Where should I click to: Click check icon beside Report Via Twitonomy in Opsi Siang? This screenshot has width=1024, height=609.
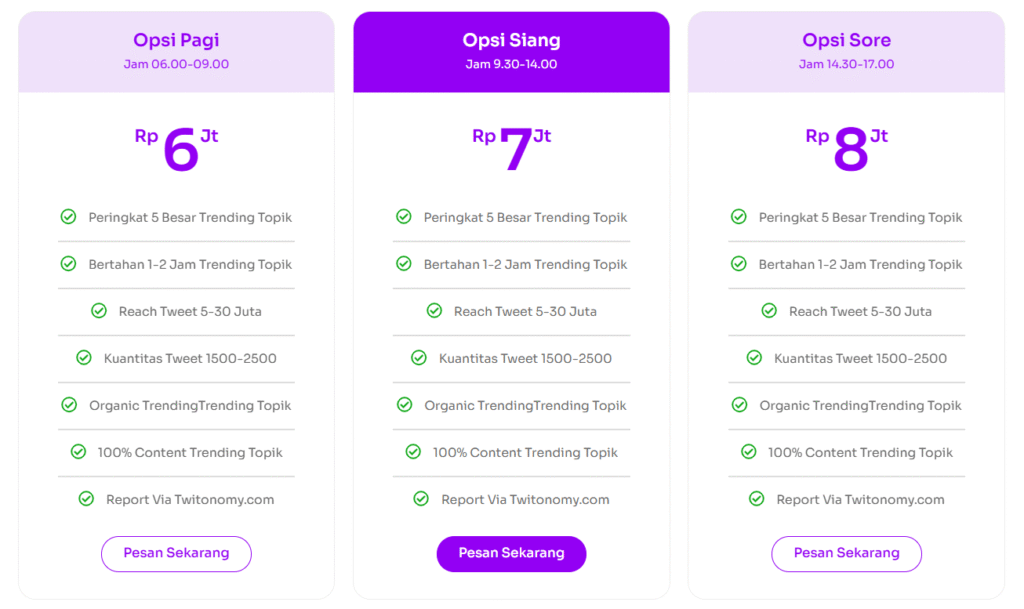(x=421, y=499)
